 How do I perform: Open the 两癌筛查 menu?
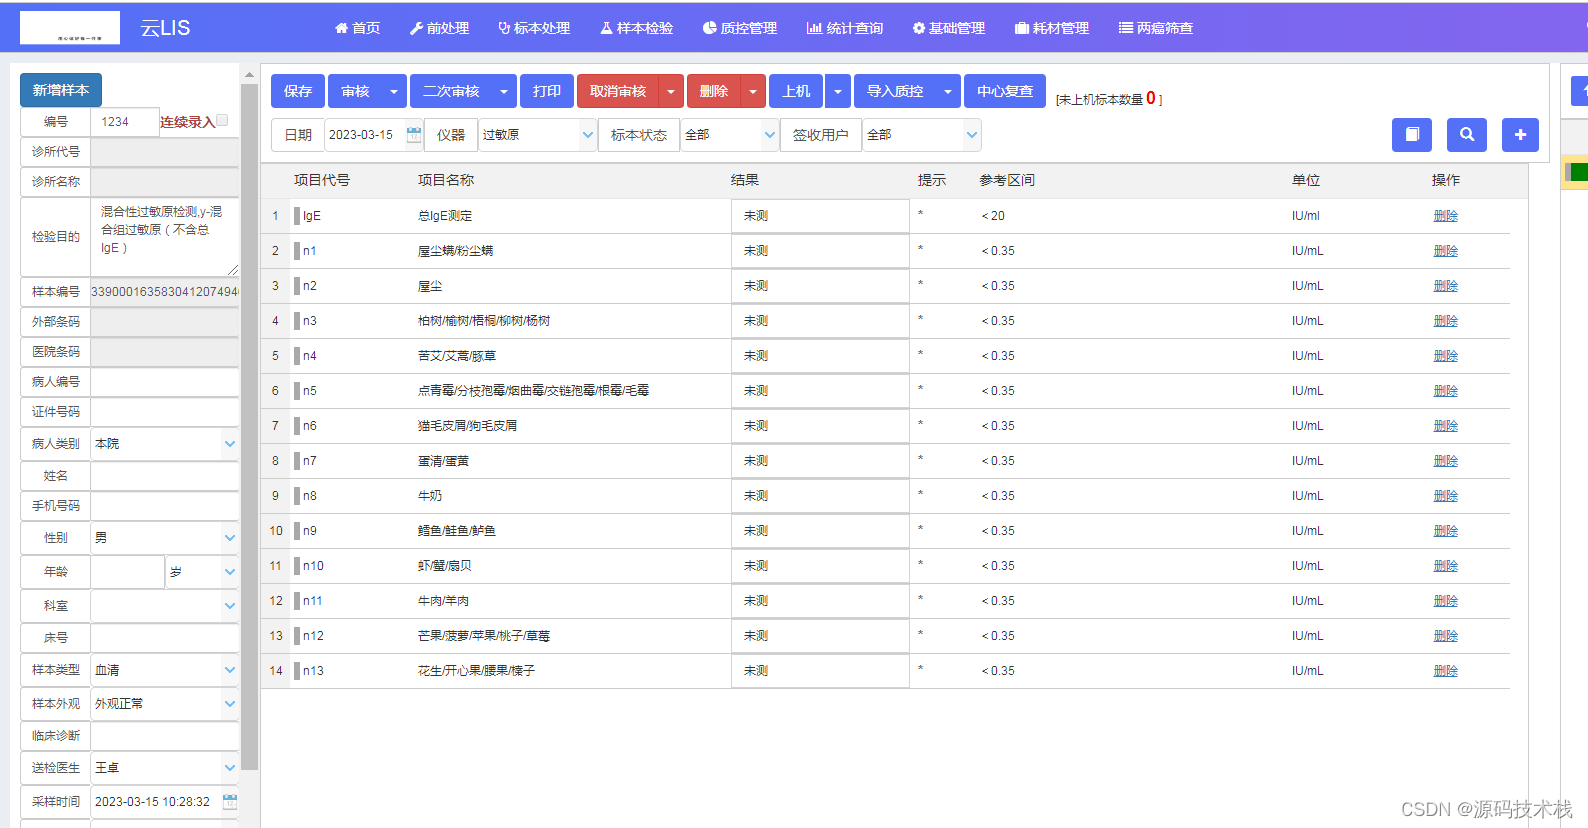[x=1156, y=28]
